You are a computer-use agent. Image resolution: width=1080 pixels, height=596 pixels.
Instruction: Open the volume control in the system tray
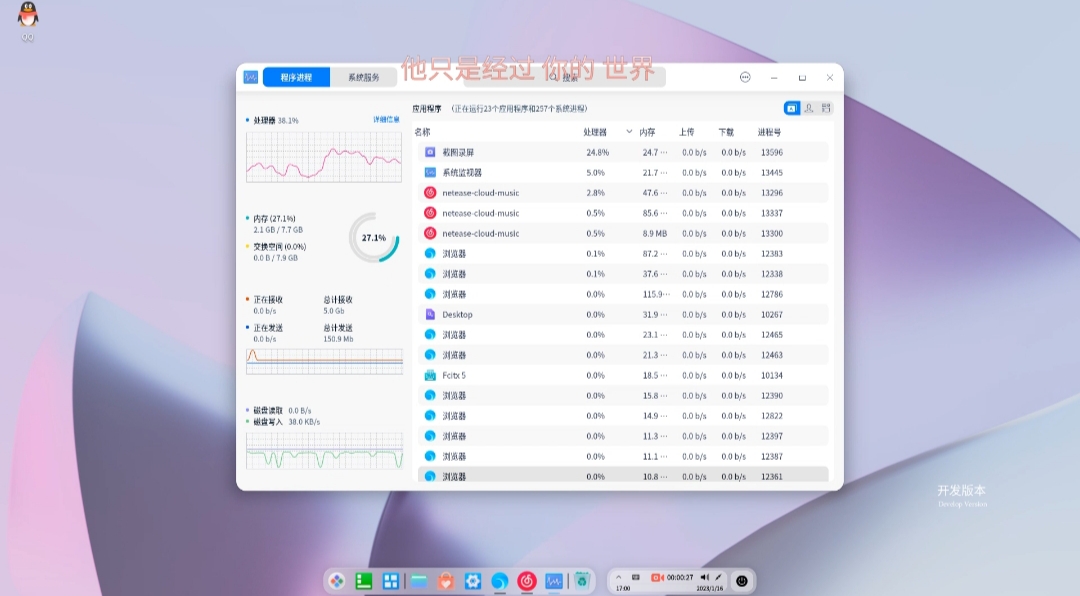pyautogui.click(x=705, y=577)
